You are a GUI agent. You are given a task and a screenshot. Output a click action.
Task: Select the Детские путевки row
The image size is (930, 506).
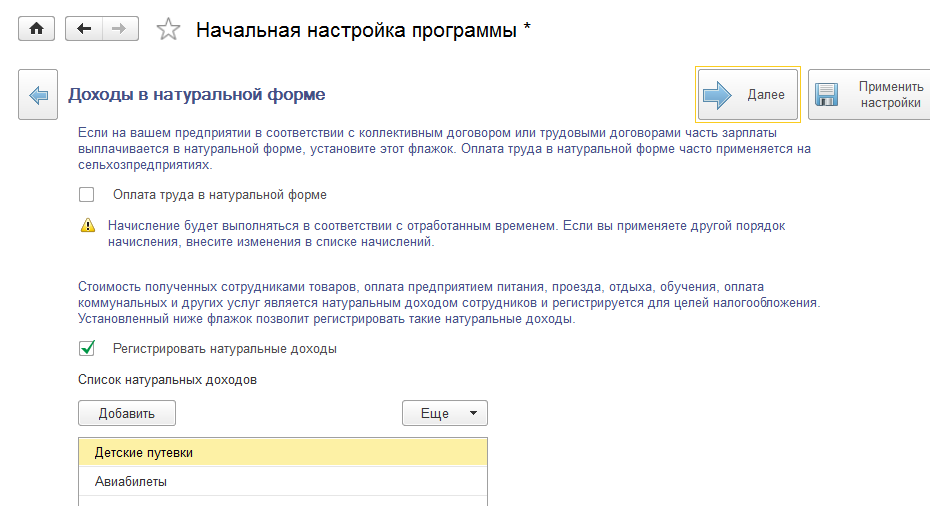coord(283,453)
